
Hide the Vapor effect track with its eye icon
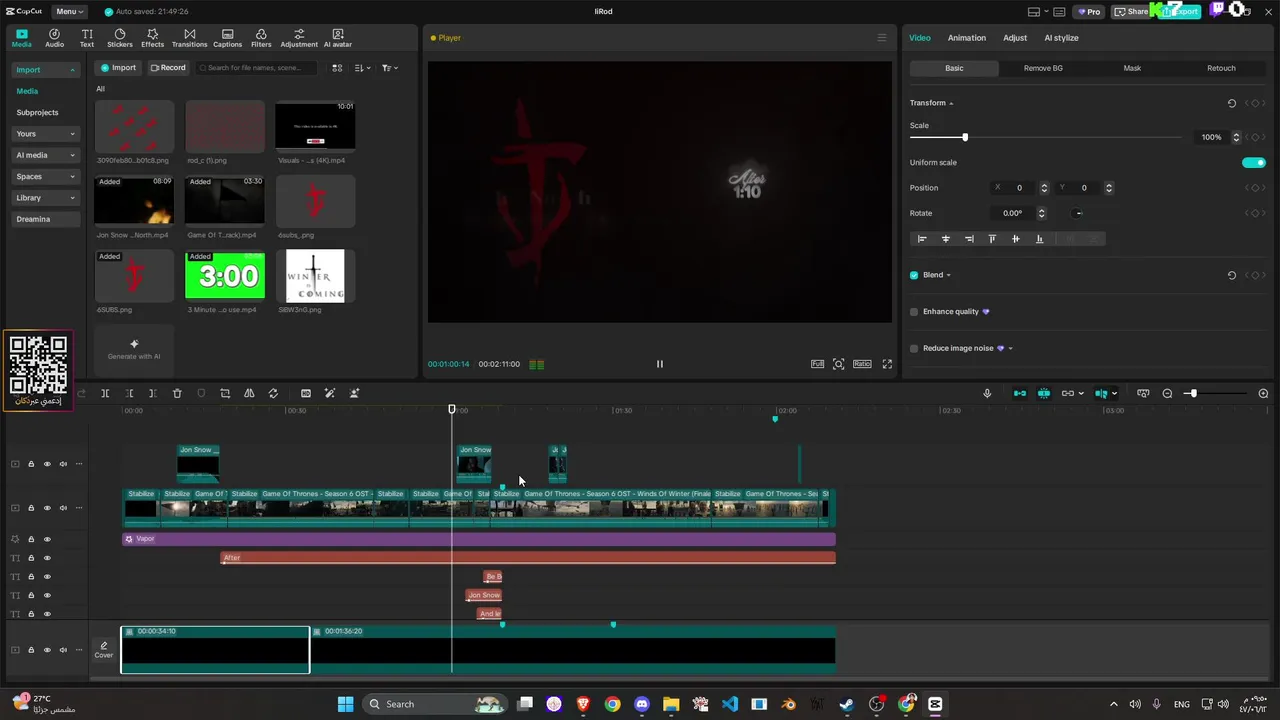tap(47, 539)
